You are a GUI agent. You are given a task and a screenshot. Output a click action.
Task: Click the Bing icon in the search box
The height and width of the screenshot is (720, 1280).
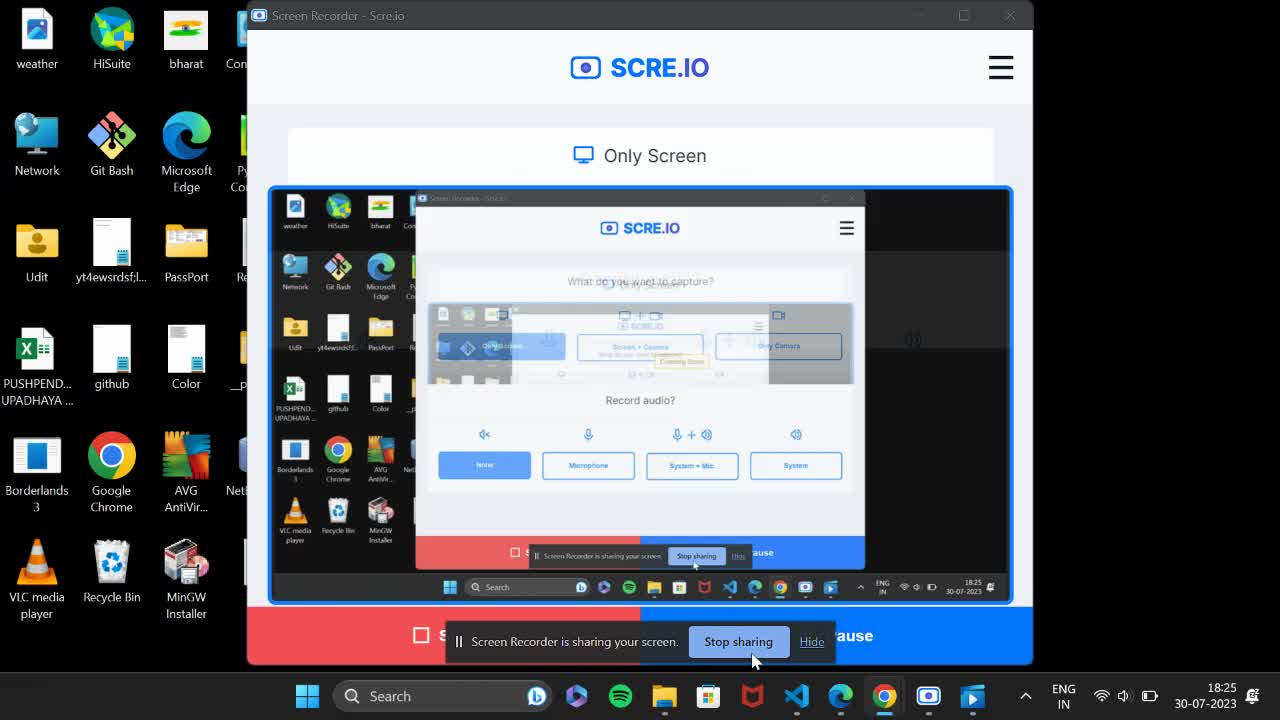click(x=536, y=696)
